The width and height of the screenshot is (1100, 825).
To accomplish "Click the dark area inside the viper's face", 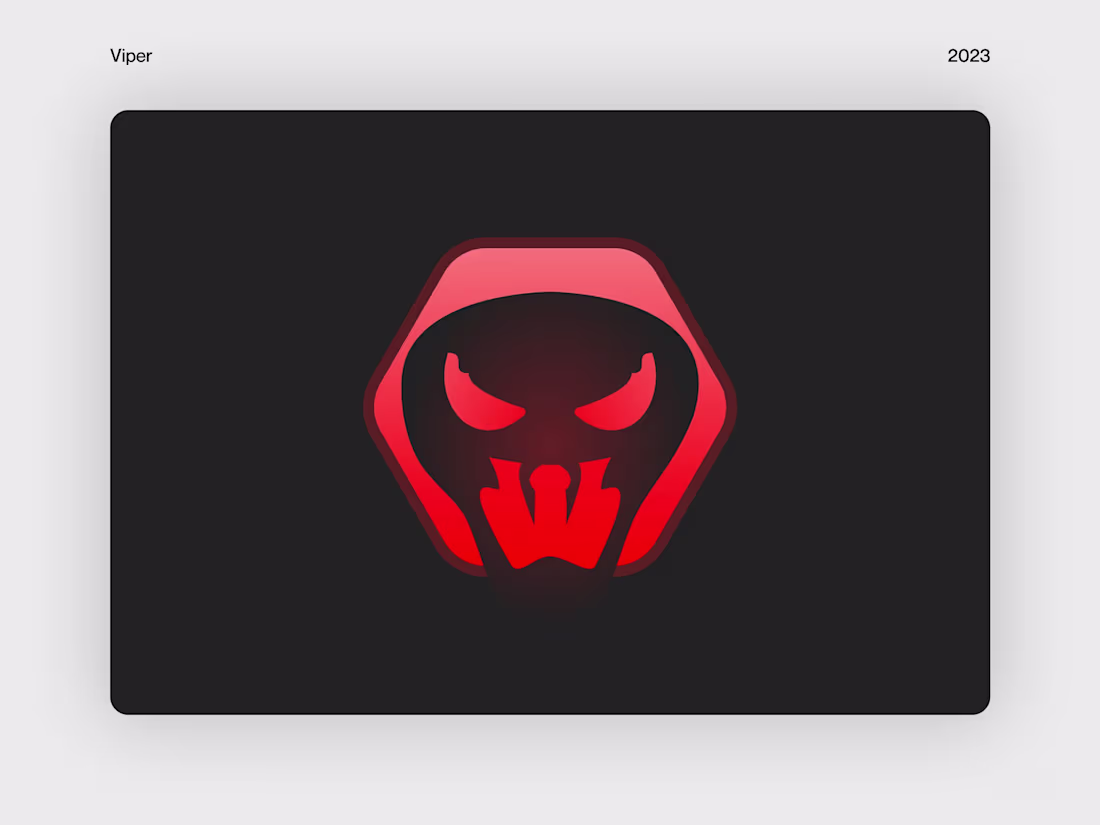I will tap(550, 340).
